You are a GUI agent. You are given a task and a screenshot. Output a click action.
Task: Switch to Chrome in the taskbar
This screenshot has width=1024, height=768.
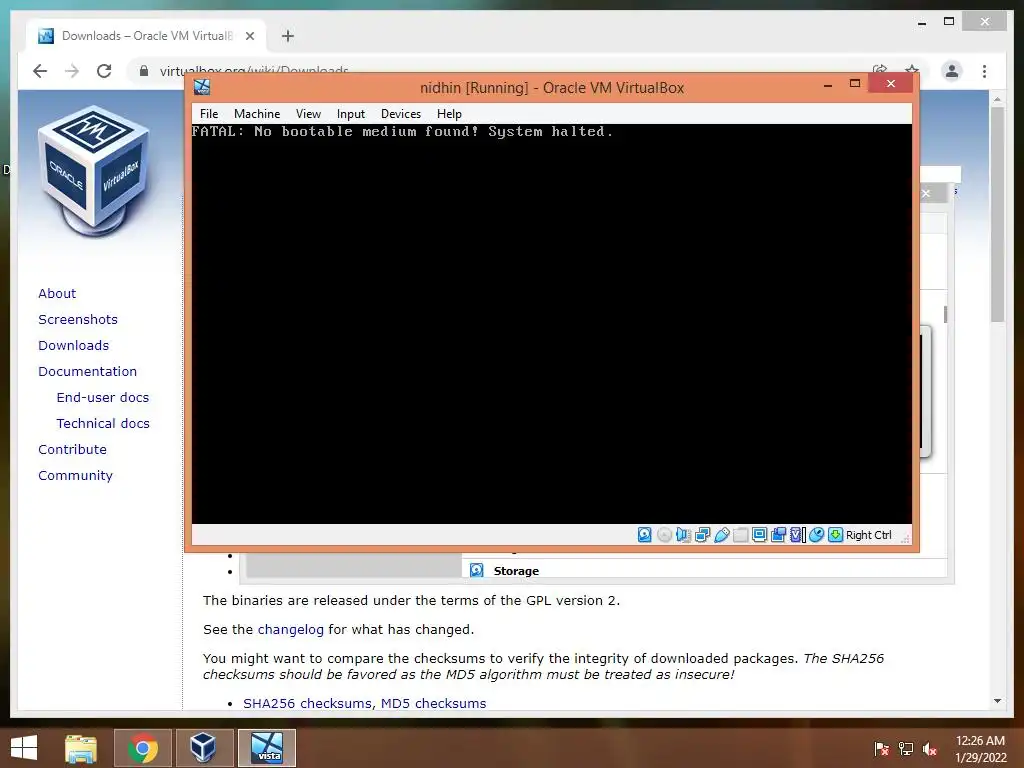(143, 748)
